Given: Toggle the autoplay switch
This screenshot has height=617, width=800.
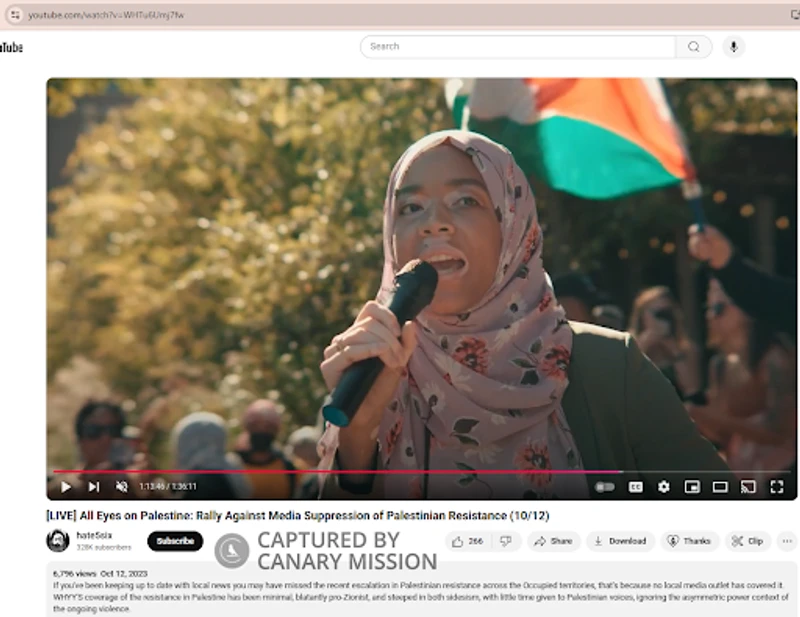Looking at the screenshot, I should click(605, 487).
